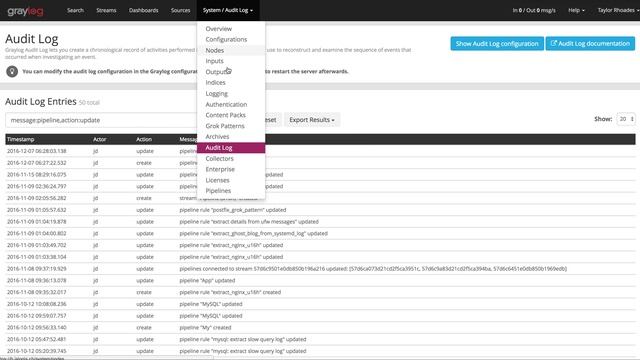Select timestamp 2016-11-09 01:03:38.104 row

coord(36,257)
